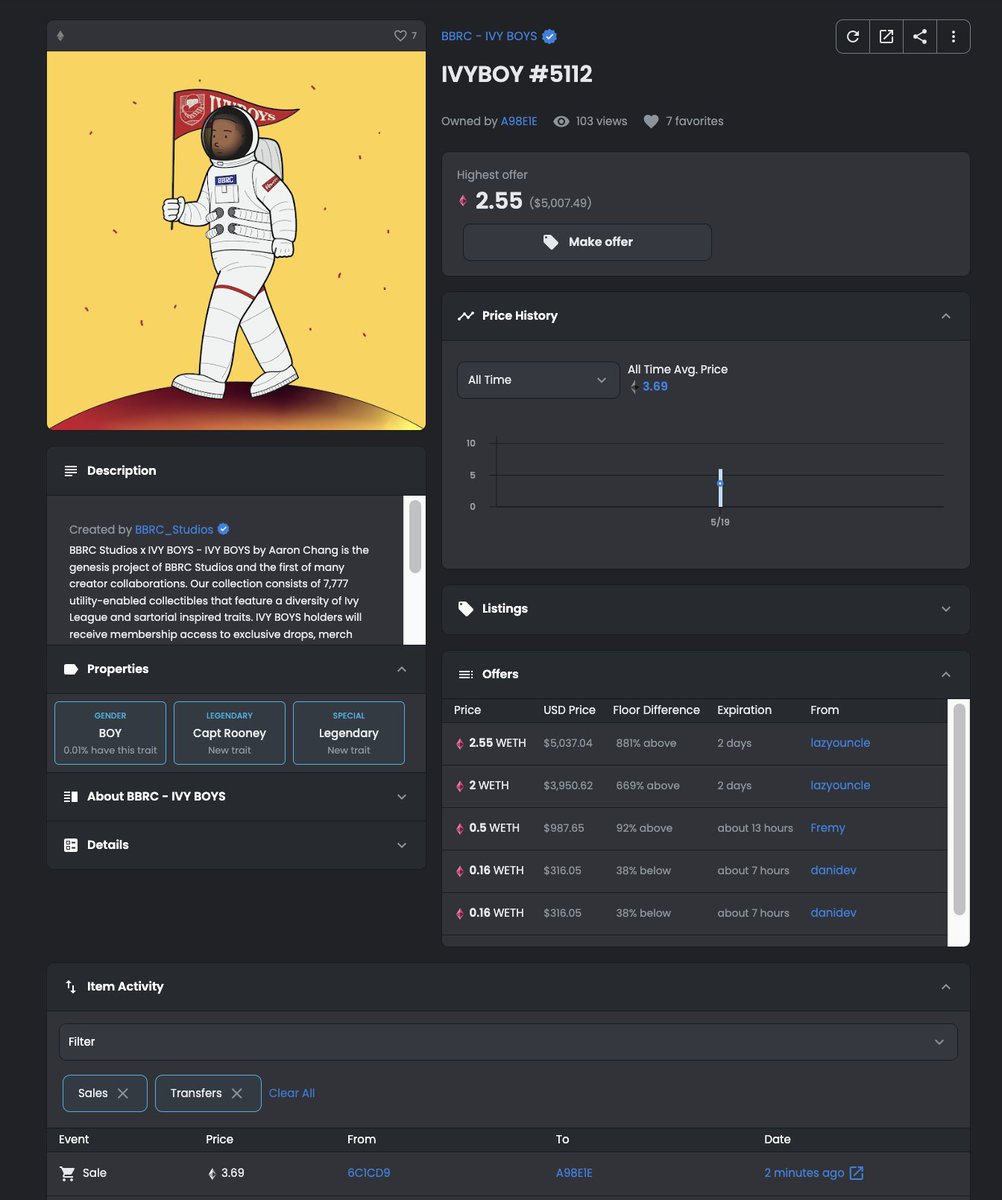Expand the Details section
This screenshot has height=1200, width=1002.
point(402,845)
